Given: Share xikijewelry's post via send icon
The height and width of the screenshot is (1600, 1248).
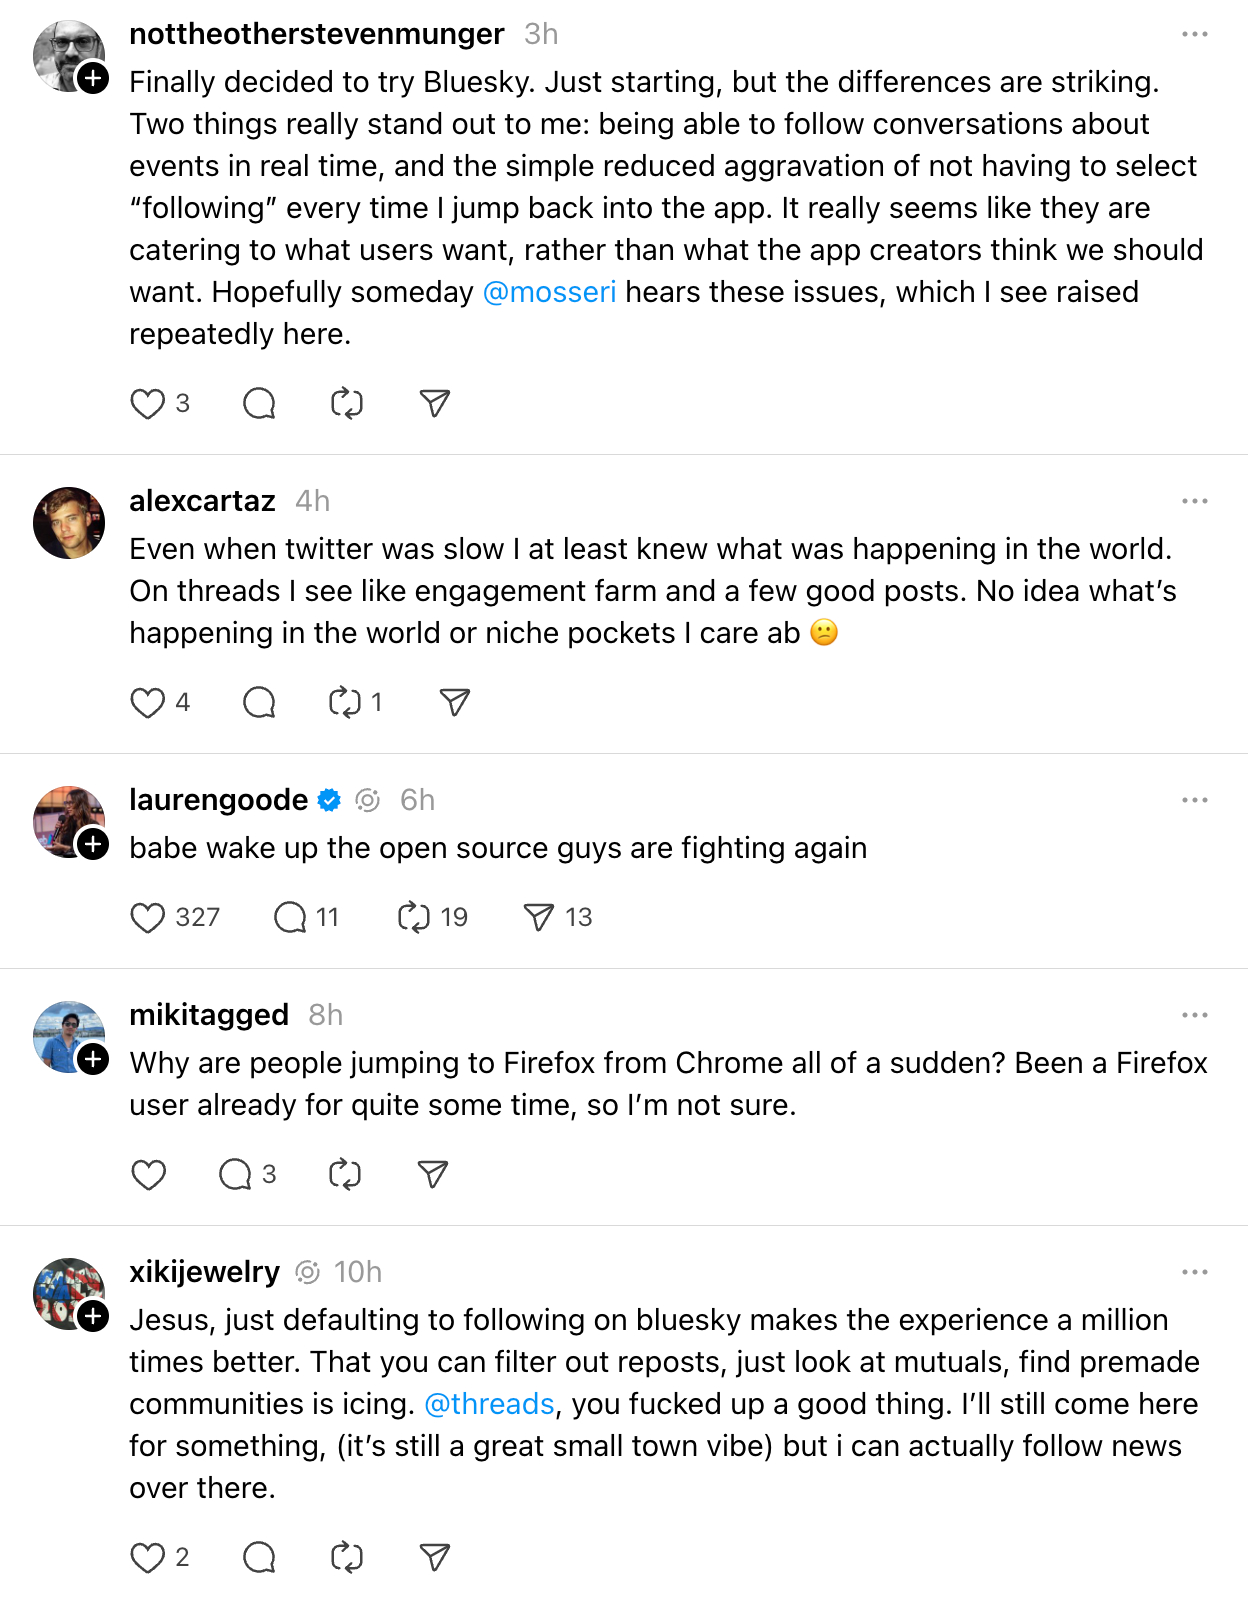Looking at the screenshot, I should pos(435,1557).
